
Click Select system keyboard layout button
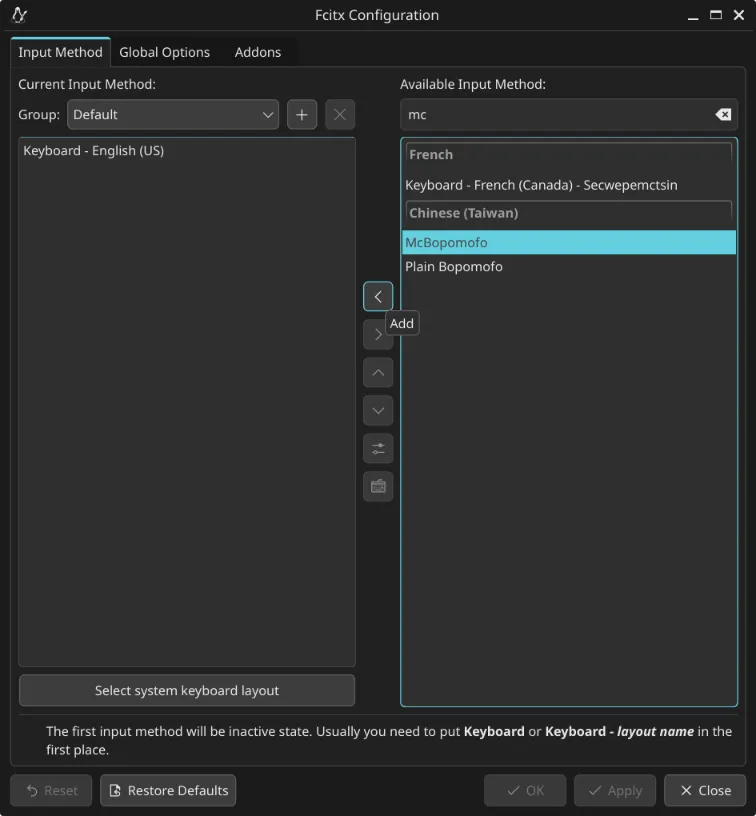point(187,690)
